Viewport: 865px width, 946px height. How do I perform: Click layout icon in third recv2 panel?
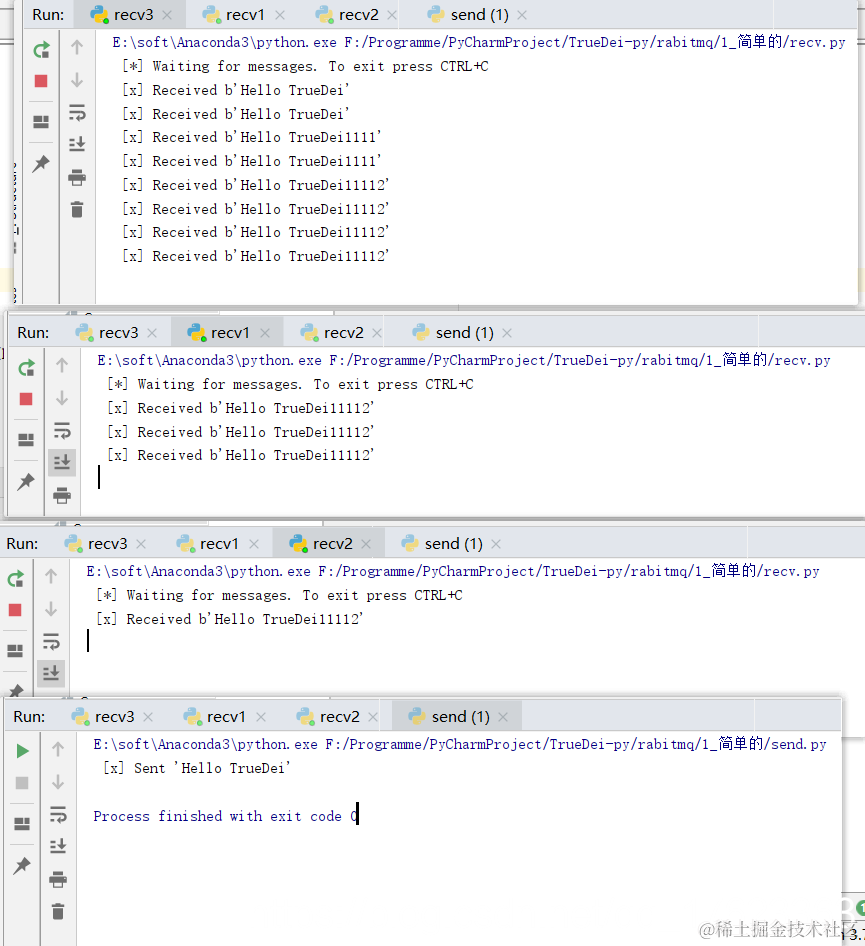15,651
